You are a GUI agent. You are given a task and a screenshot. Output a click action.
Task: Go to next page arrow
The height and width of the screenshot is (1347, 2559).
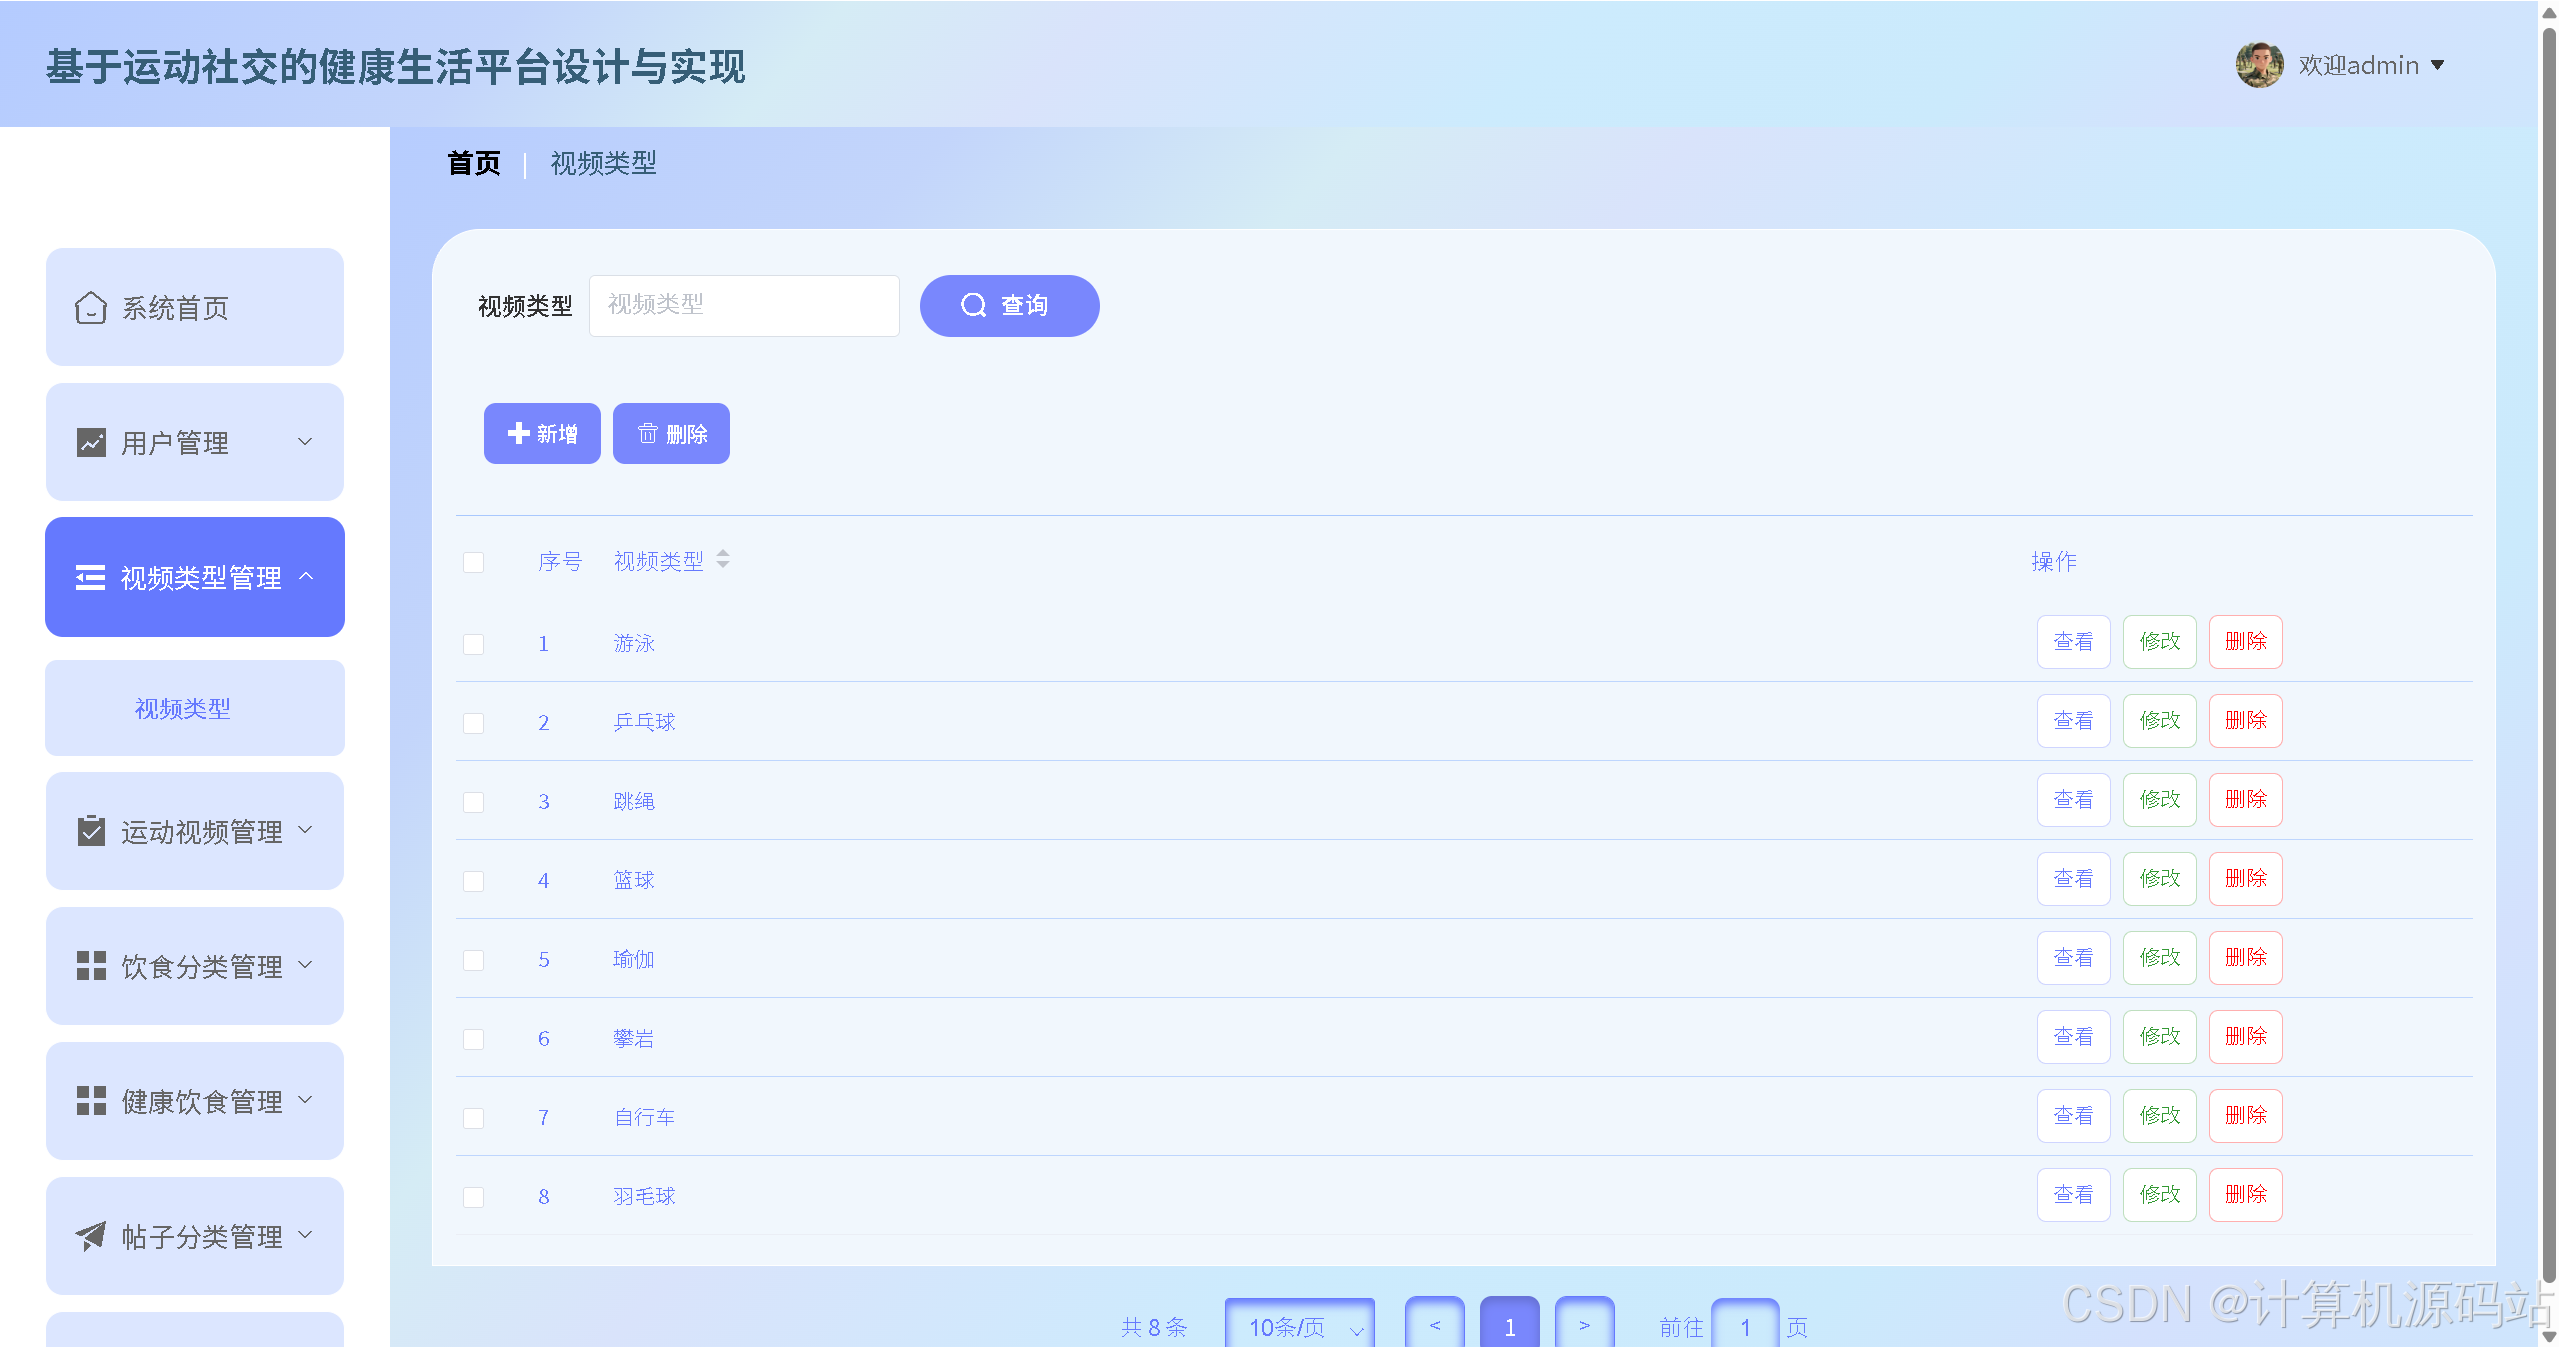[x=1585, y=1324]
